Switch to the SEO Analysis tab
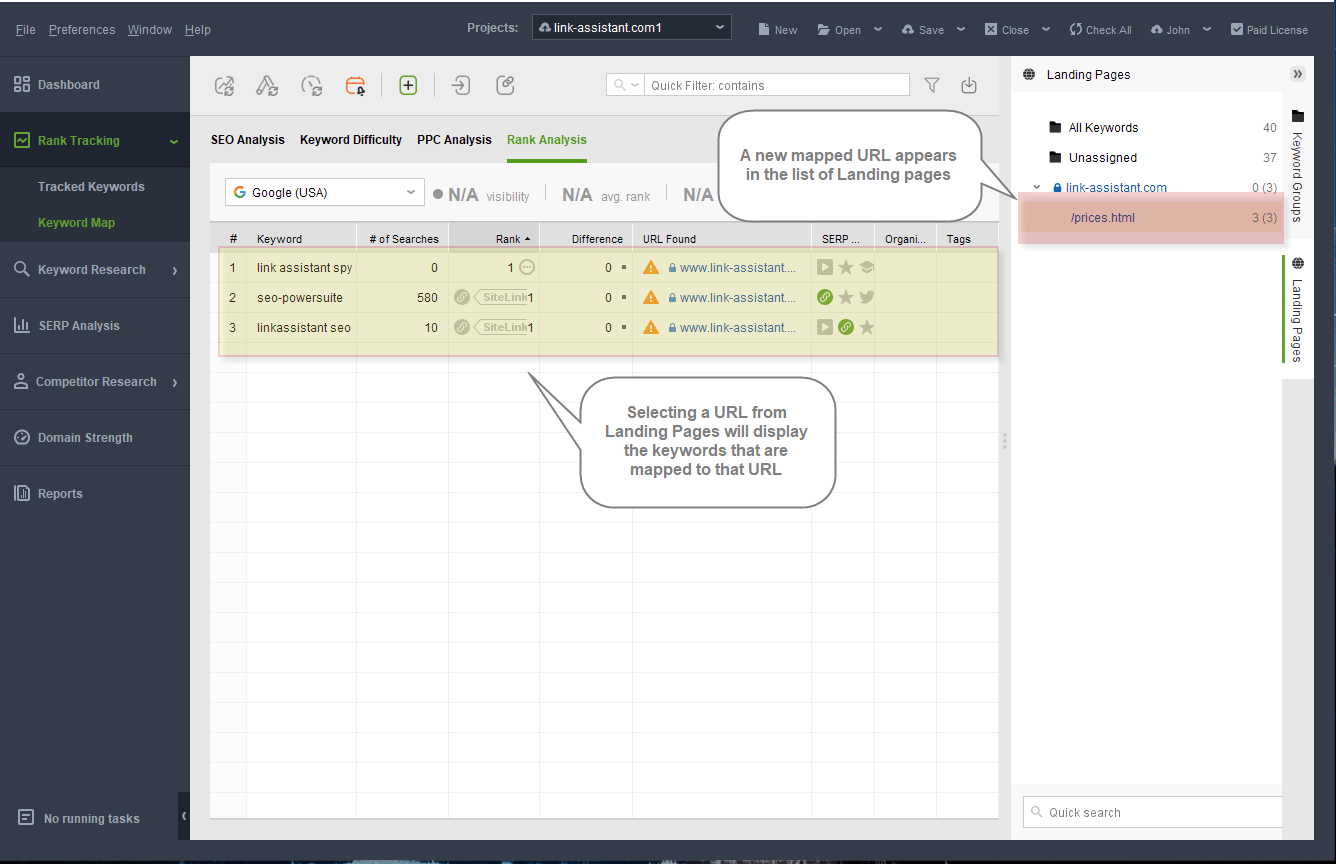The width and height of the screenshot is (1336, 864). (248, 140)
